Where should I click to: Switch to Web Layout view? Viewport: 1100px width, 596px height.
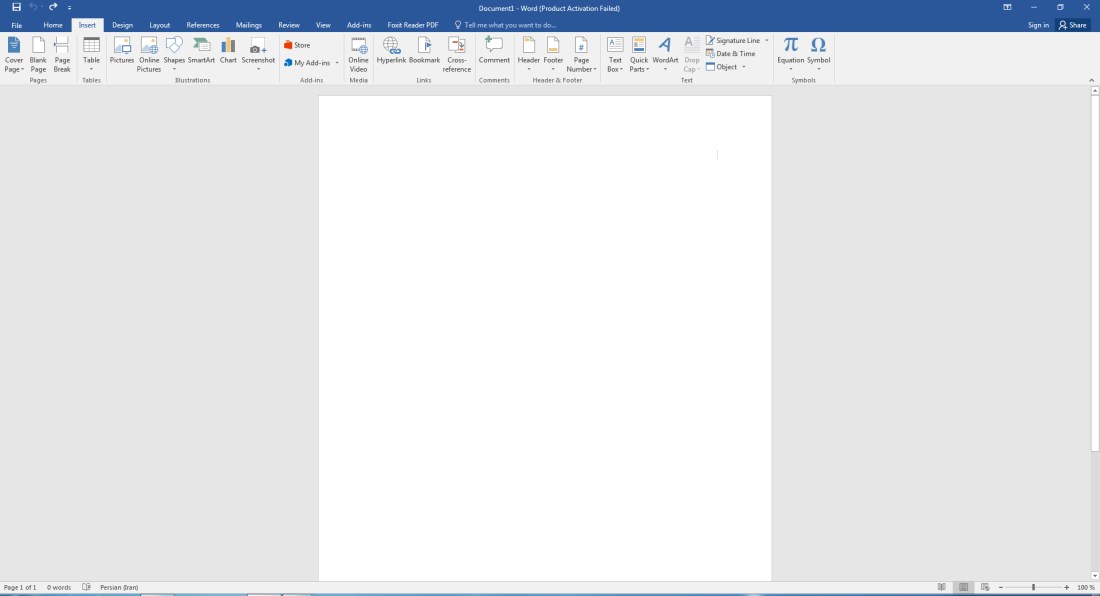pyautogui.click(x=985, y=588)
